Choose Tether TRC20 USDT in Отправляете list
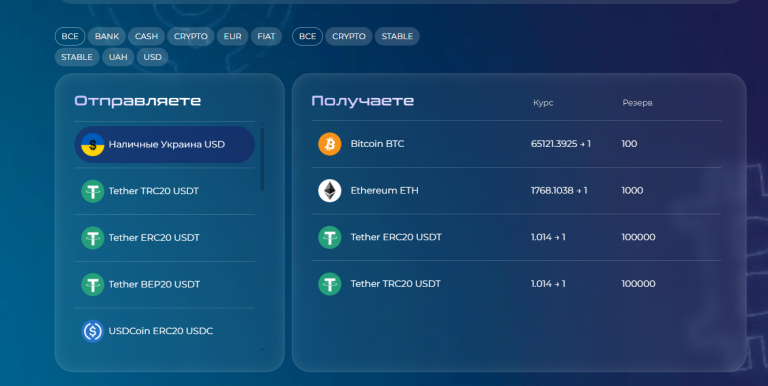The width and height of the screenshot is (768, 386). [x=165, y=191]
